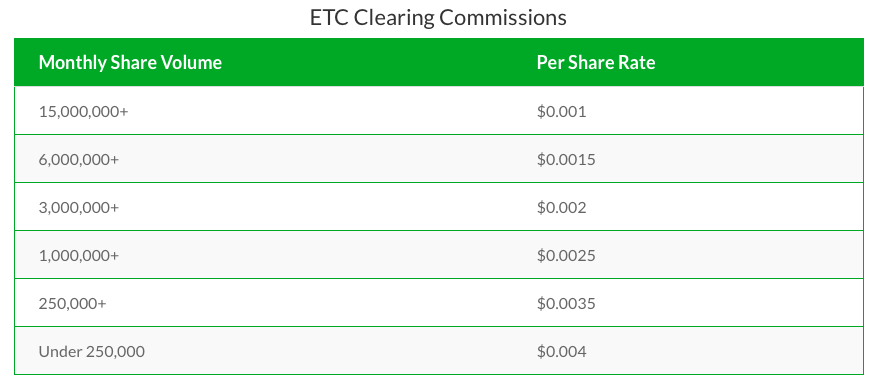This screenshot has width=873, height=389.
Task: Click the 15,000,000+ volume cell
Action: 84,111
